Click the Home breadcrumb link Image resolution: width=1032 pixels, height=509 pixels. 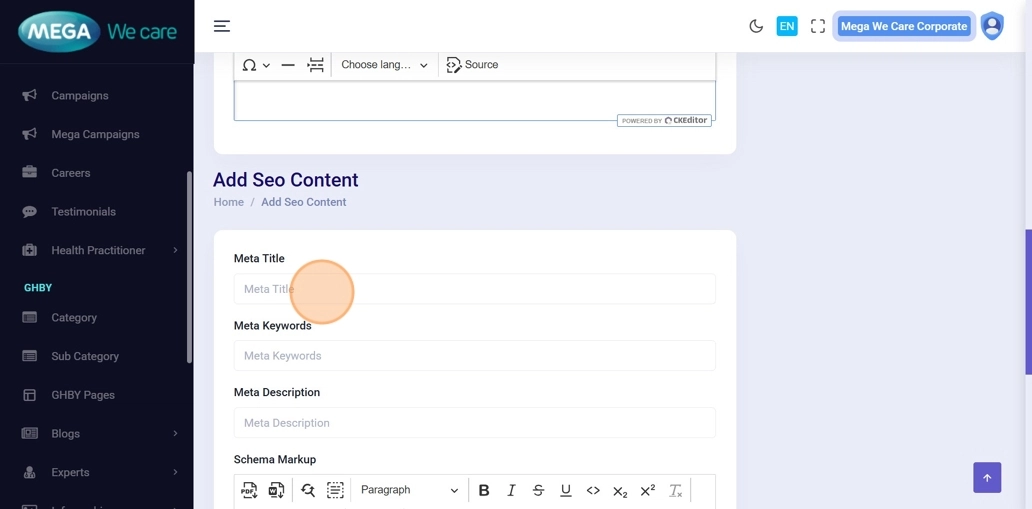tap(228, 202)
